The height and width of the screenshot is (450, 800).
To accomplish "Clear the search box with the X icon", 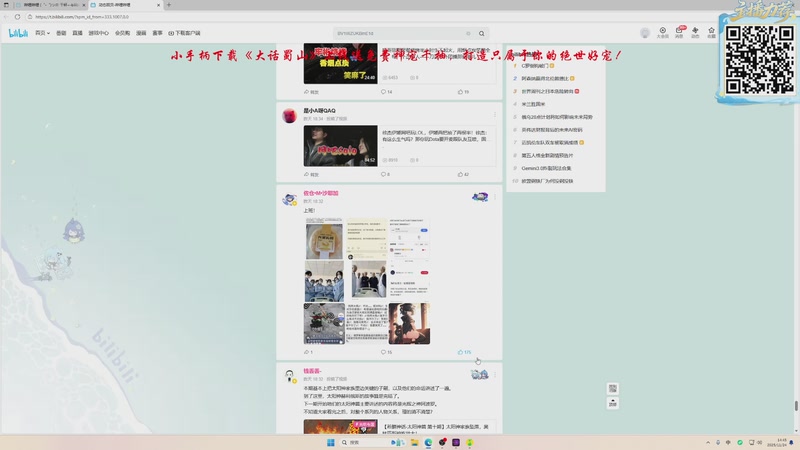I will [x=468, y=34].
